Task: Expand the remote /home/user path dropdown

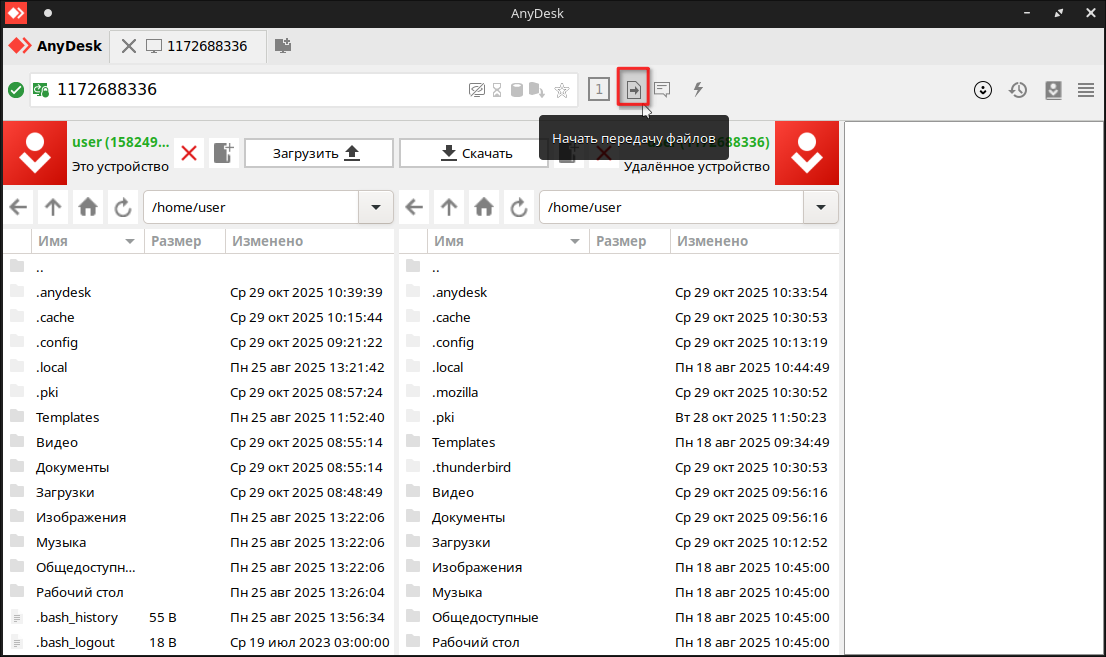Action: pos(820,208)
